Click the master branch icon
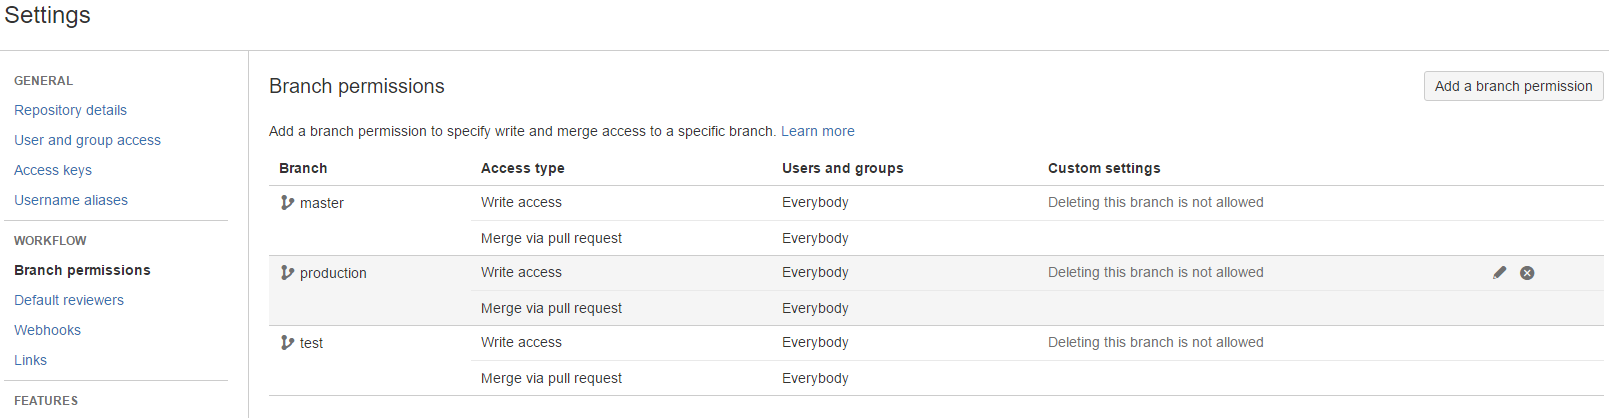Image resolution: width=1609 pixels, height=418 pixels. point(287,203)
